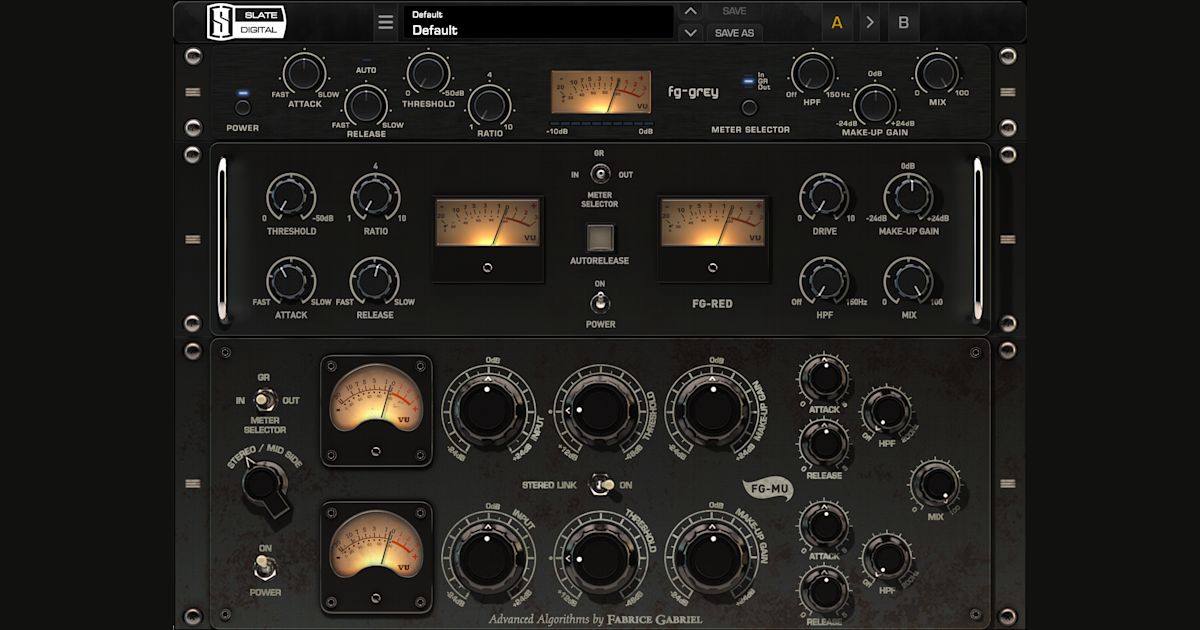This screenshot has height=630, width=1200.
Task: Click the arrow between preset slots A and B
Action: (871, 21)
